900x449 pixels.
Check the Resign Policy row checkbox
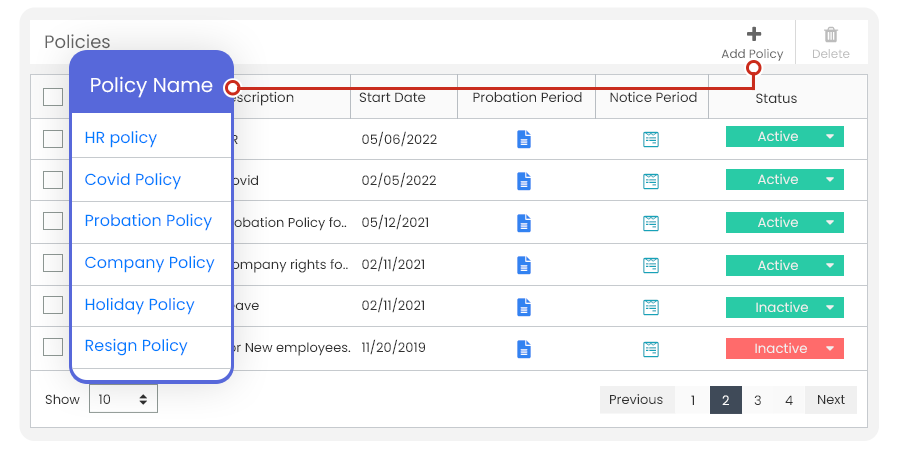pyautogui.click(x=53, y=347)
